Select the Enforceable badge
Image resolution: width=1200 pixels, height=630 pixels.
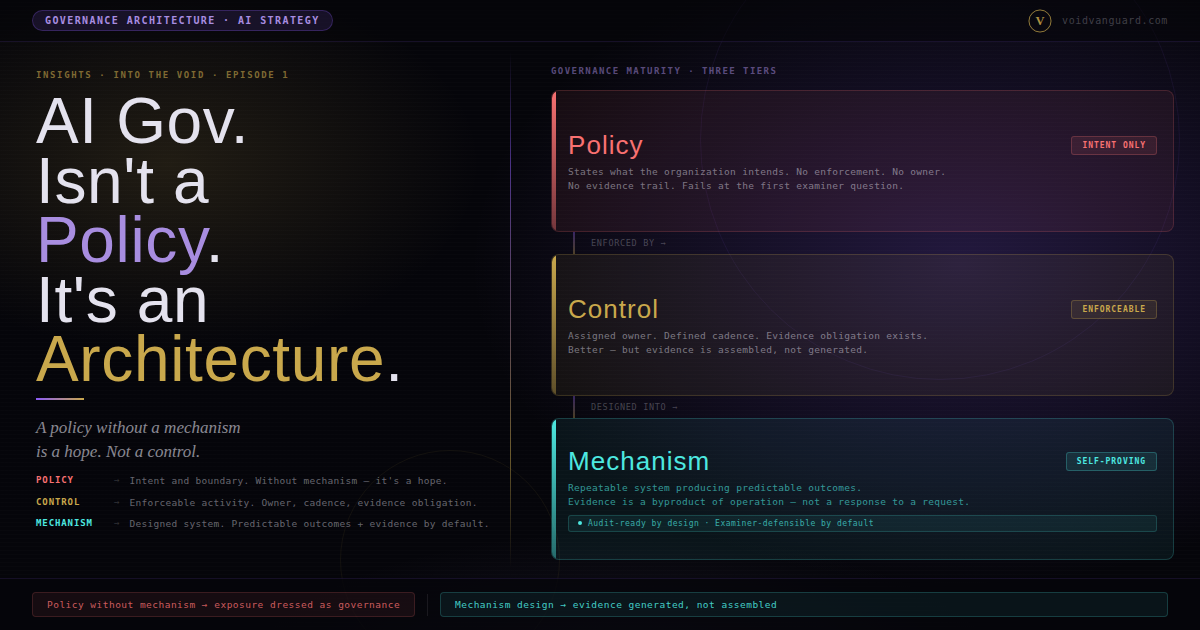1114,309
